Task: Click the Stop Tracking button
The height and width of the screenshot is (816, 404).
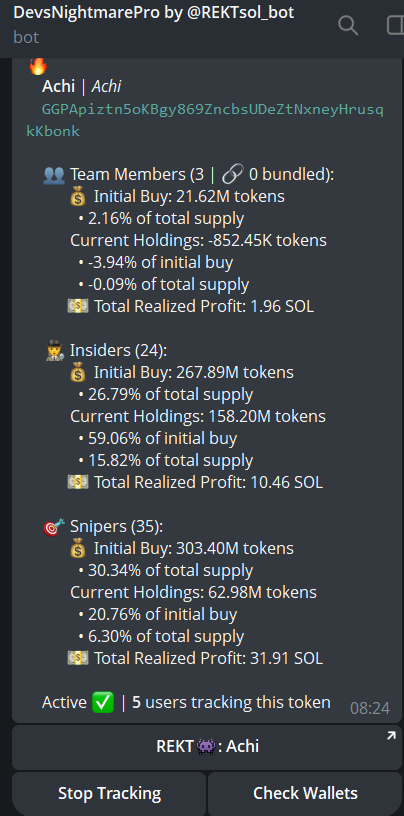Action: [x=109, y=794]
